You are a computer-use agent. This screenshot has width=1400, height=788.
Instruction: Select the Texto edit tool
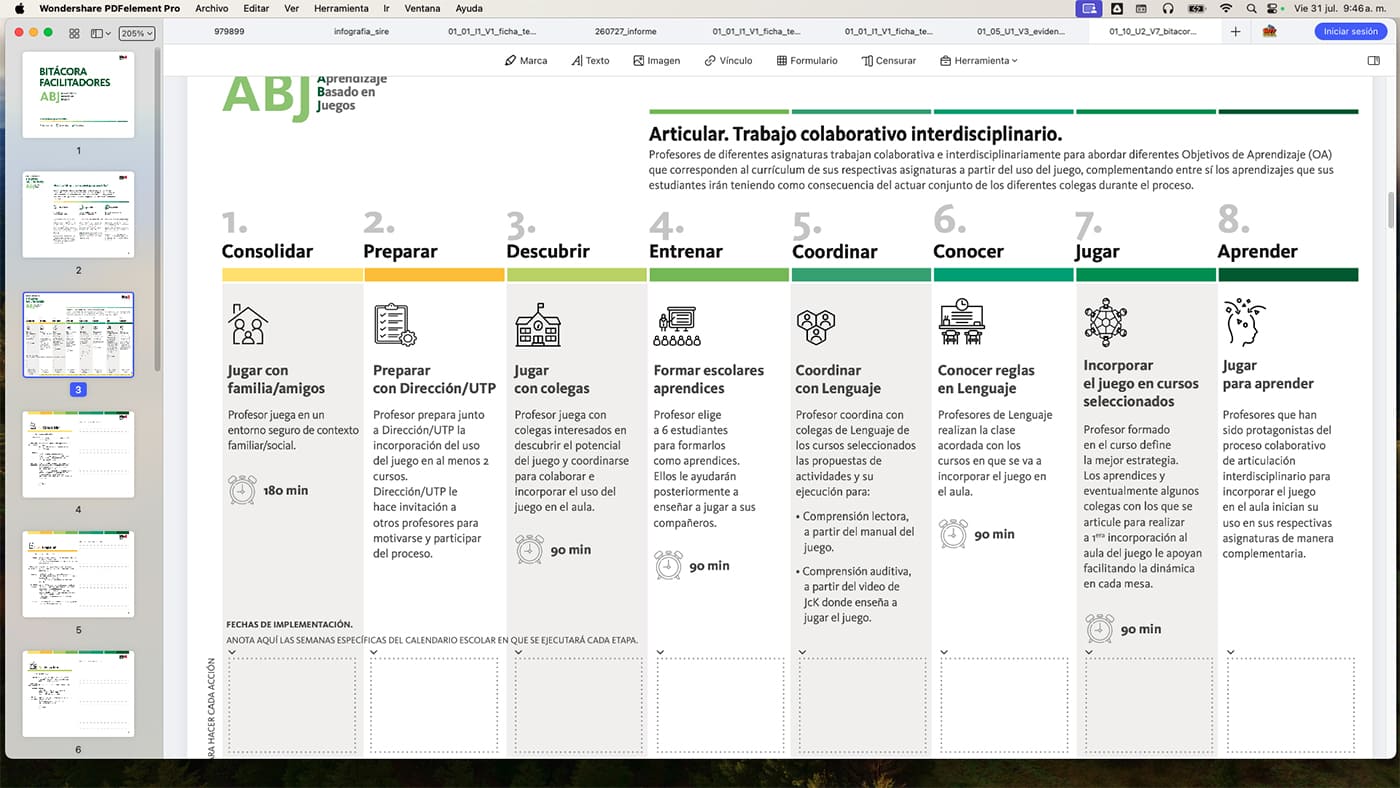(x=590, y=60)
